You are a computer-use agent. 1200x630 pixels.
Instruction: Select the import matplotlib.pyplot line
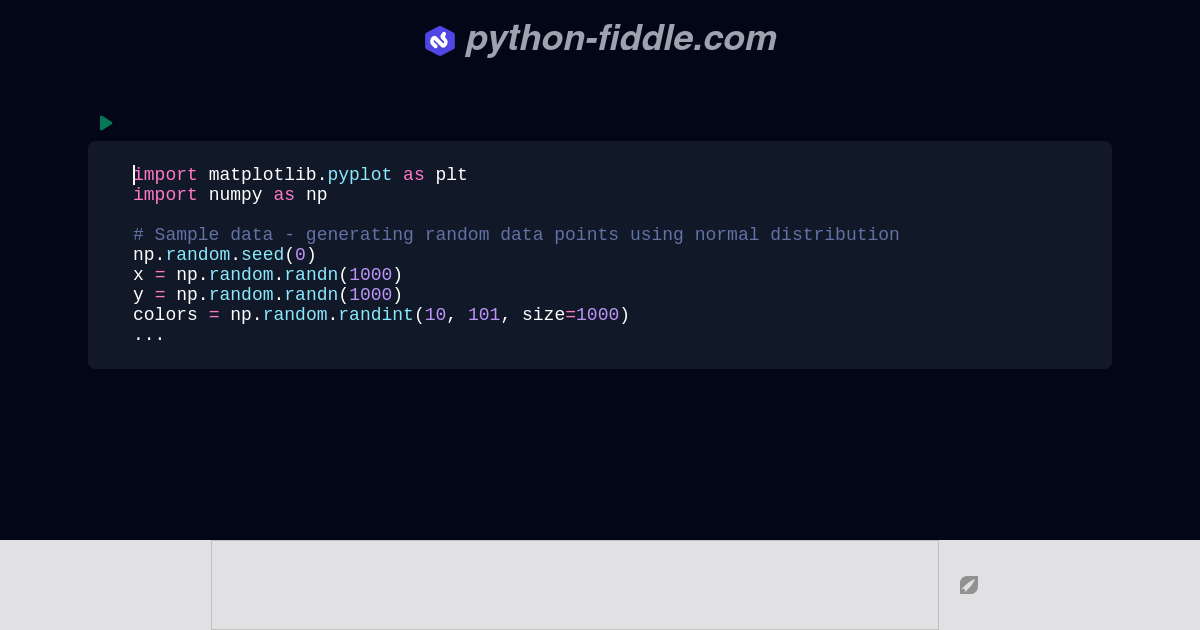coord(300,175)
